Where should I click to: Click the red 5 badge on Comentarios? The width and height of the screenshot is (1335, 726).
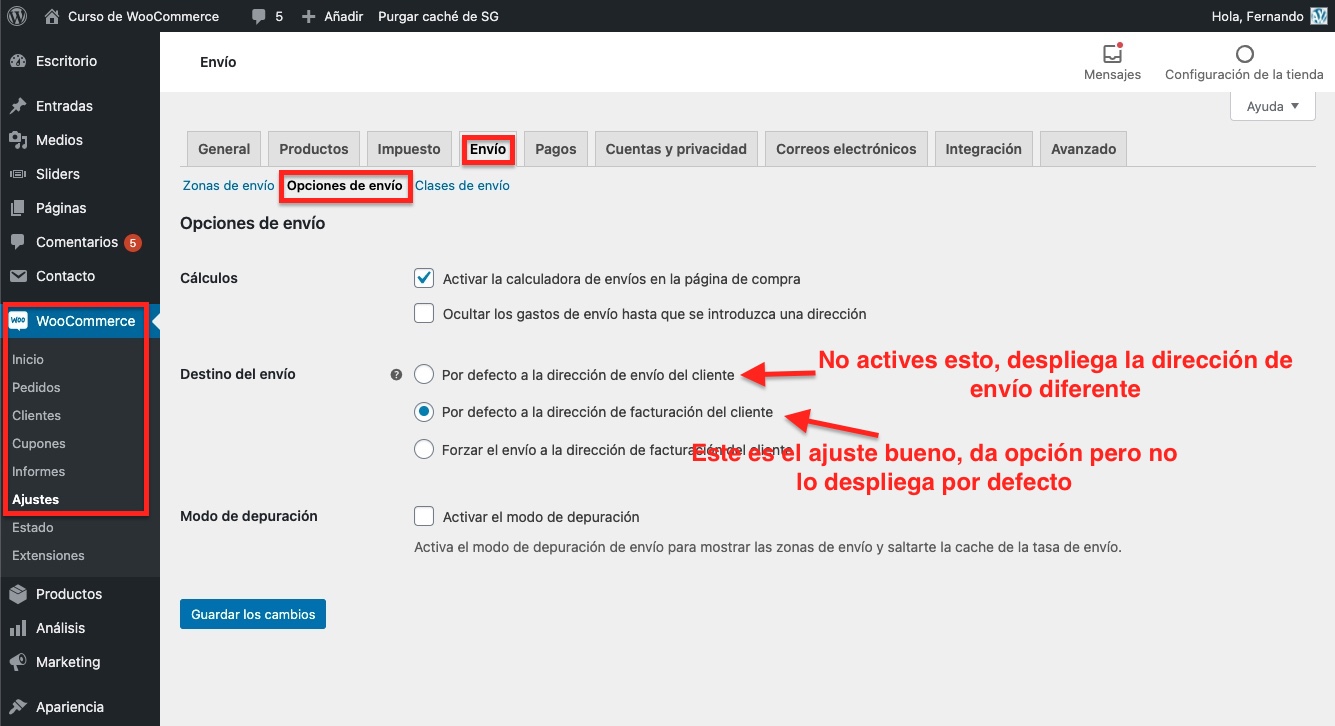pyautogui.click(x=133, y=242)
